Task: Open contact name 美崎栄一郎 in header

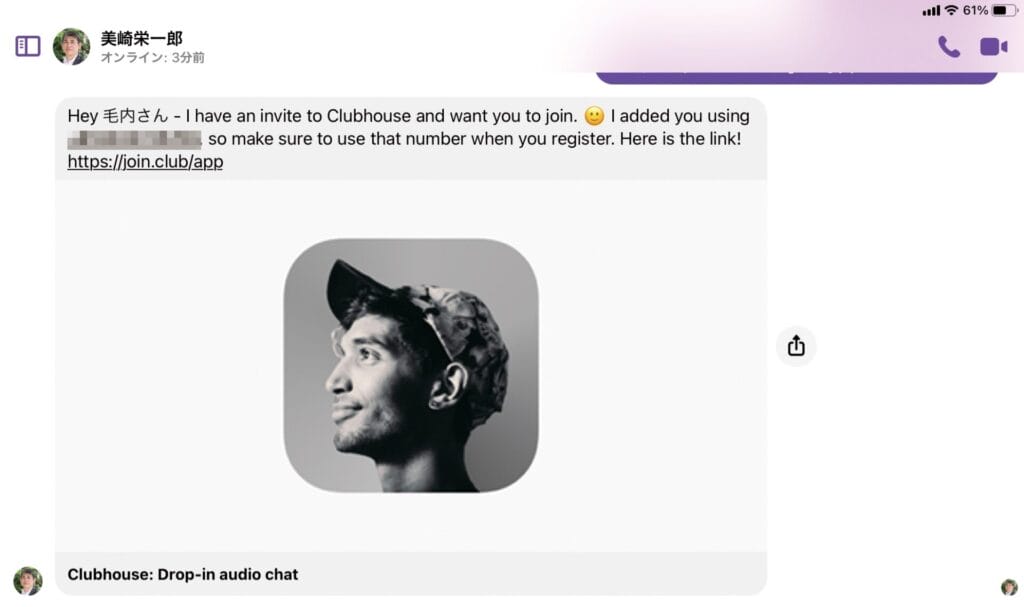Action: [141, 39]
